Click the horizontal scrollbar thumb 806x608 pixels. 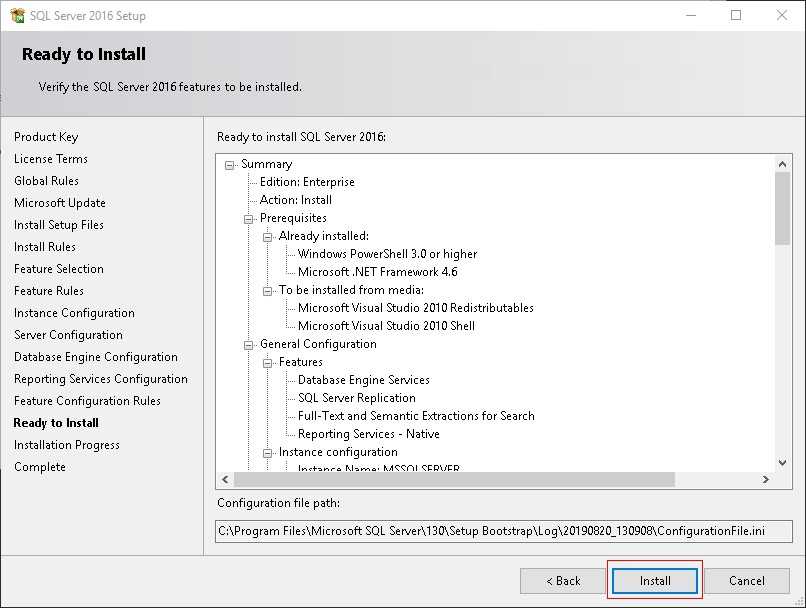454,479
